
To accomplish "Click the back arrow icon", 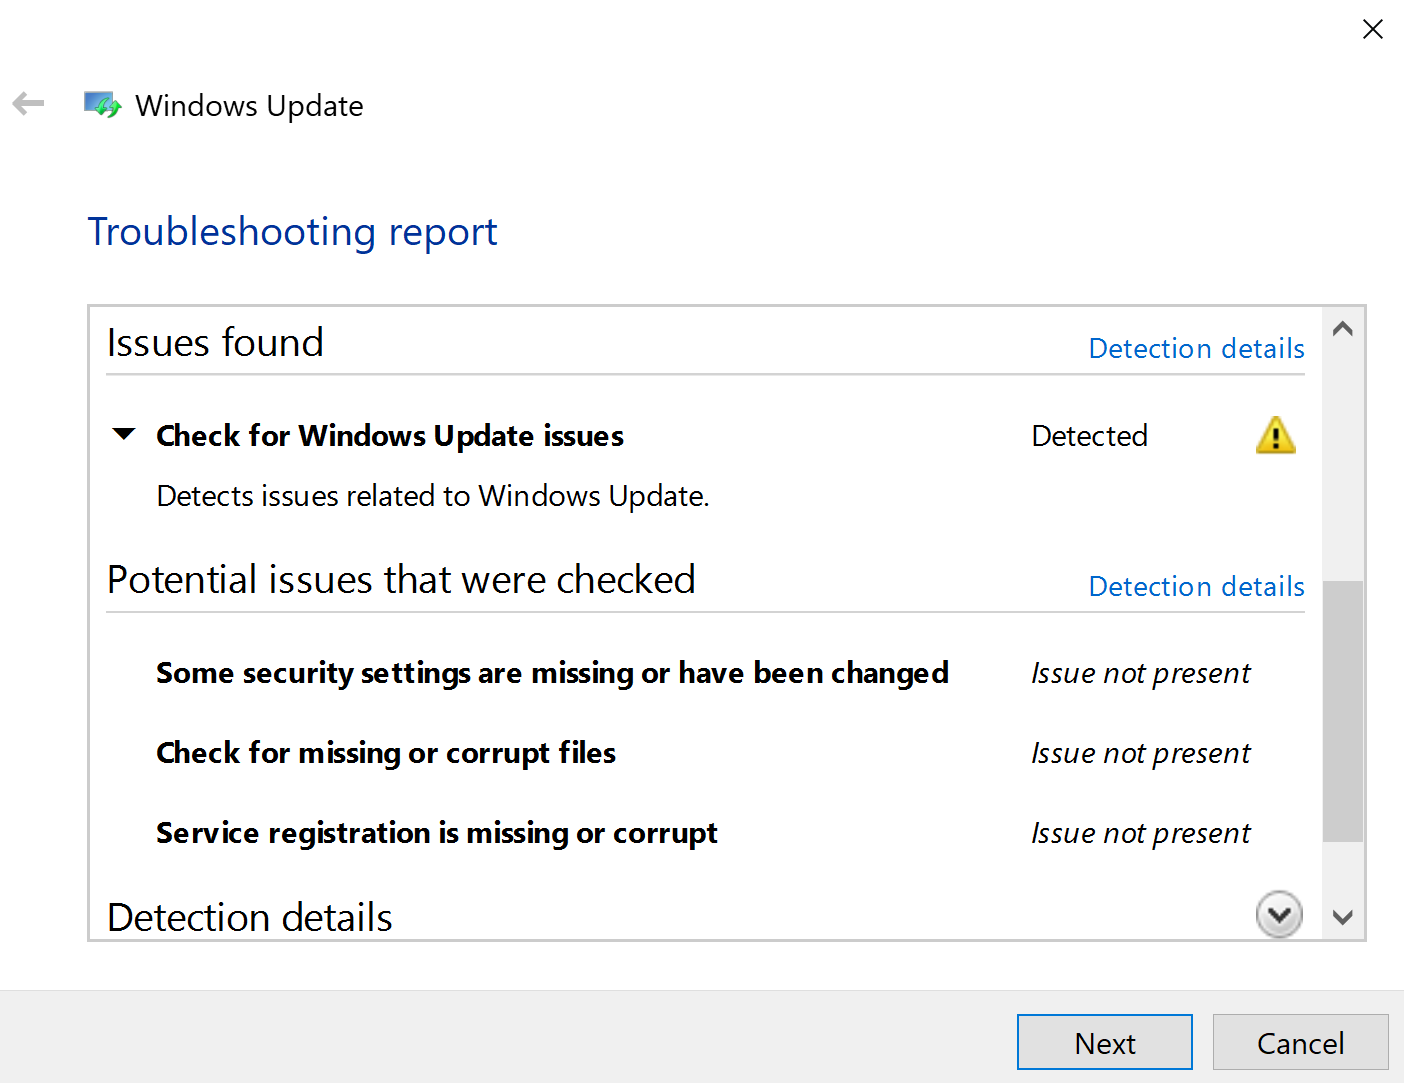I will [x=28, y=103].
